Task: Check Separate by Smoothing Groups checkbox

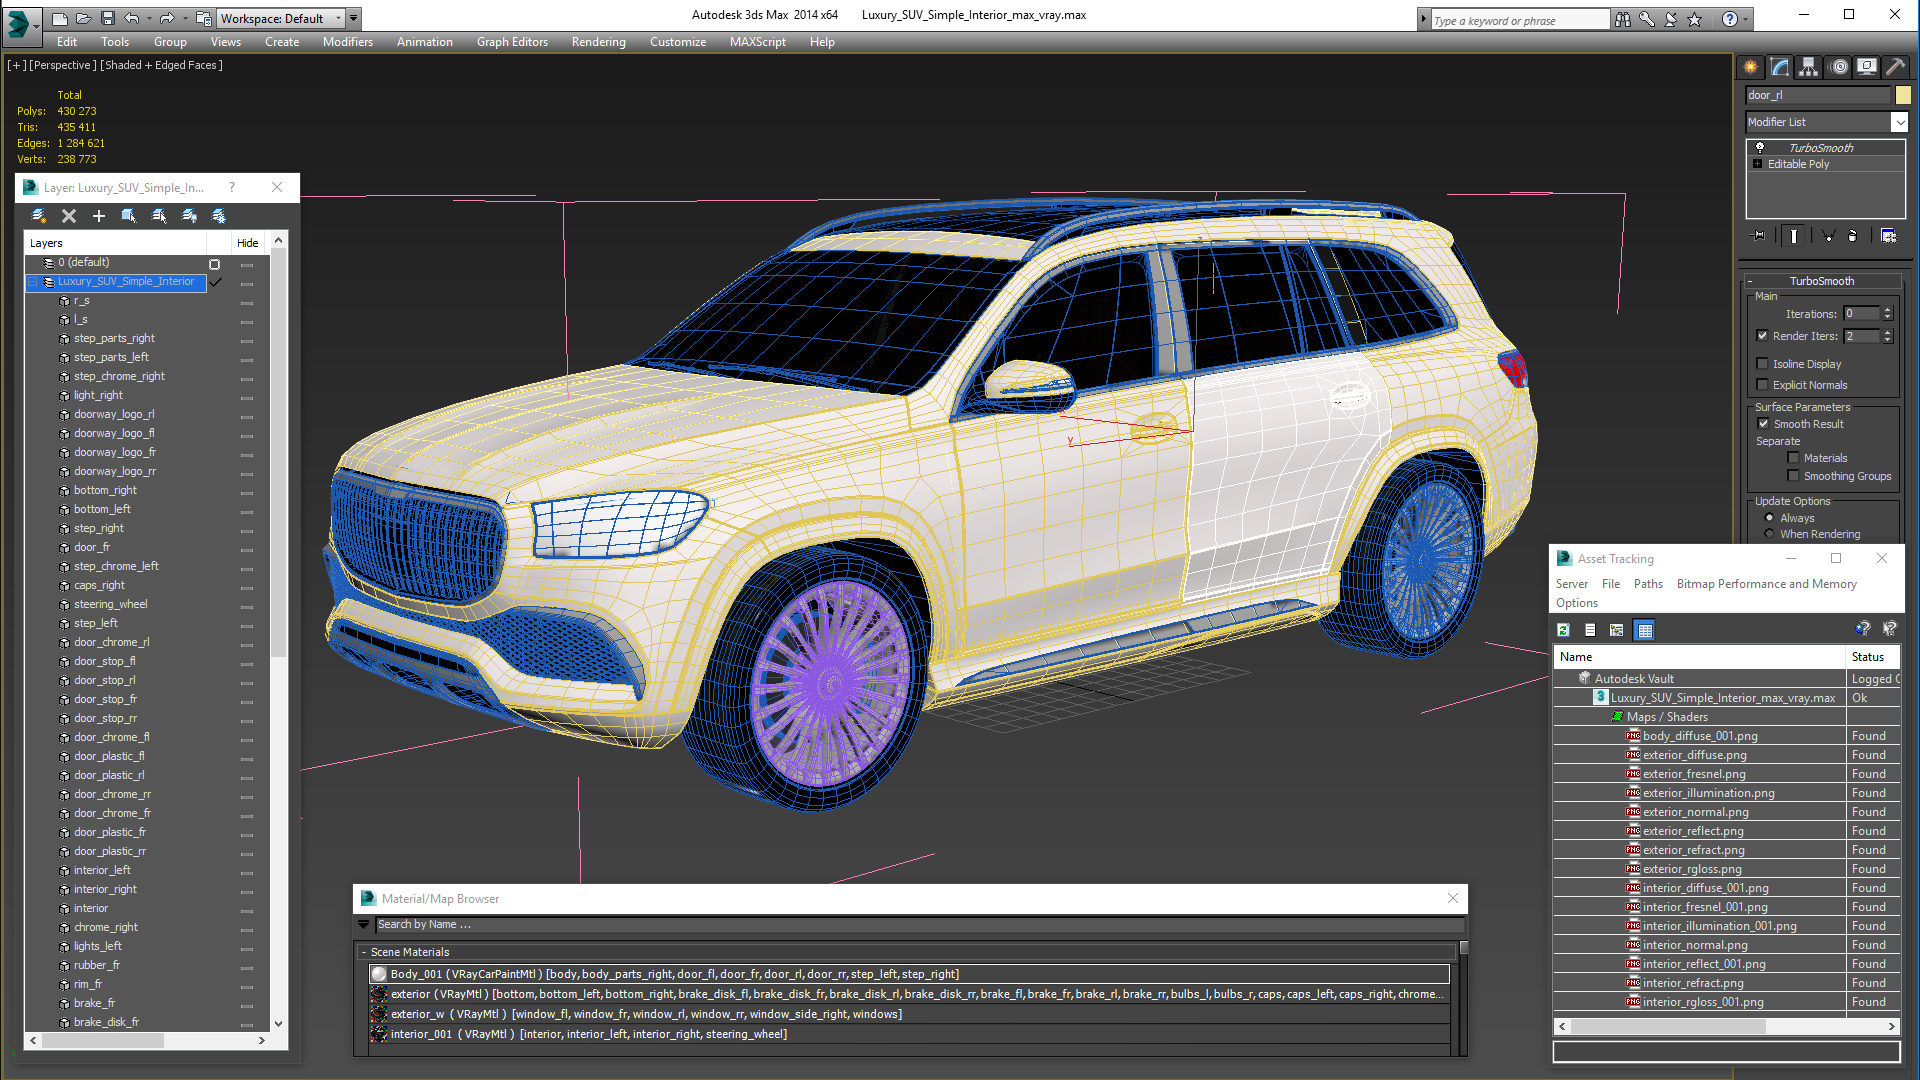Action: point(1793,476)
